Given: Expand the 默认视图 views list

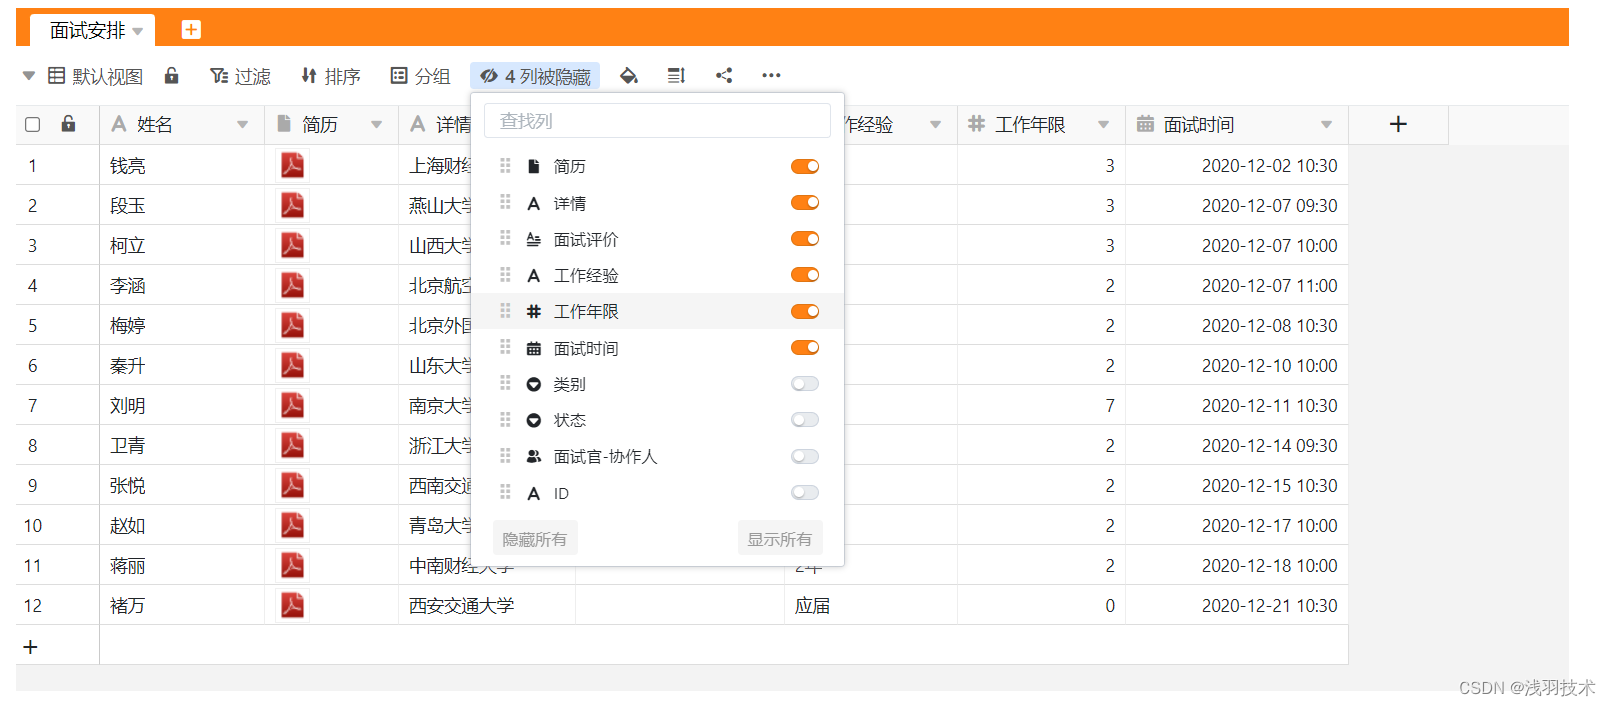Looking at the screenshot, I should [x=28, y=76].
